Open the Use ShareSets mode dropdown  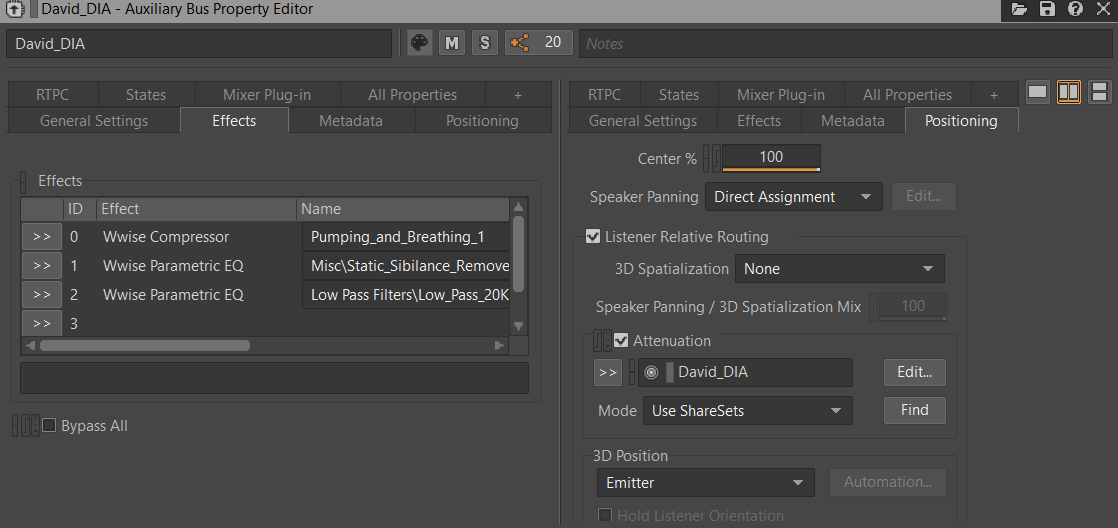click(x=747, y=410)
